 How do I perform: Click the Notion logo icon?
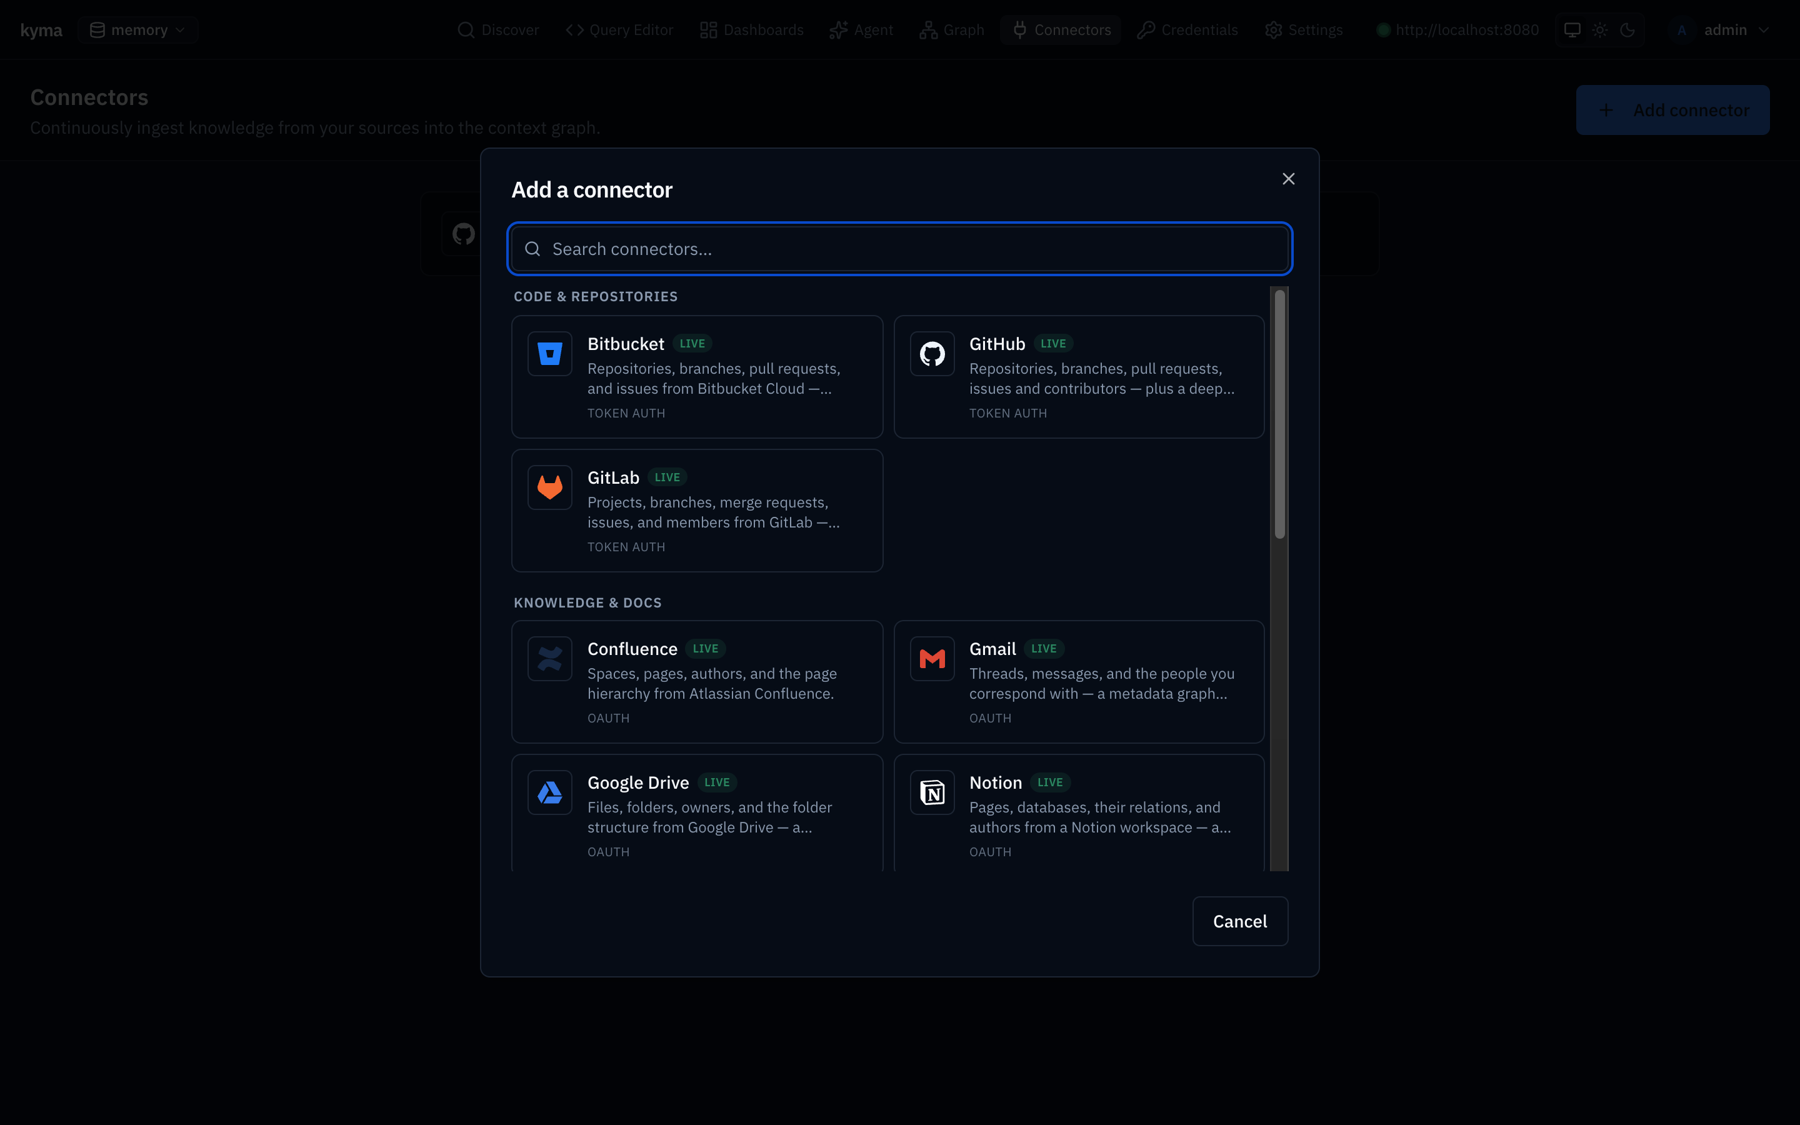click(x=932, y=793)
